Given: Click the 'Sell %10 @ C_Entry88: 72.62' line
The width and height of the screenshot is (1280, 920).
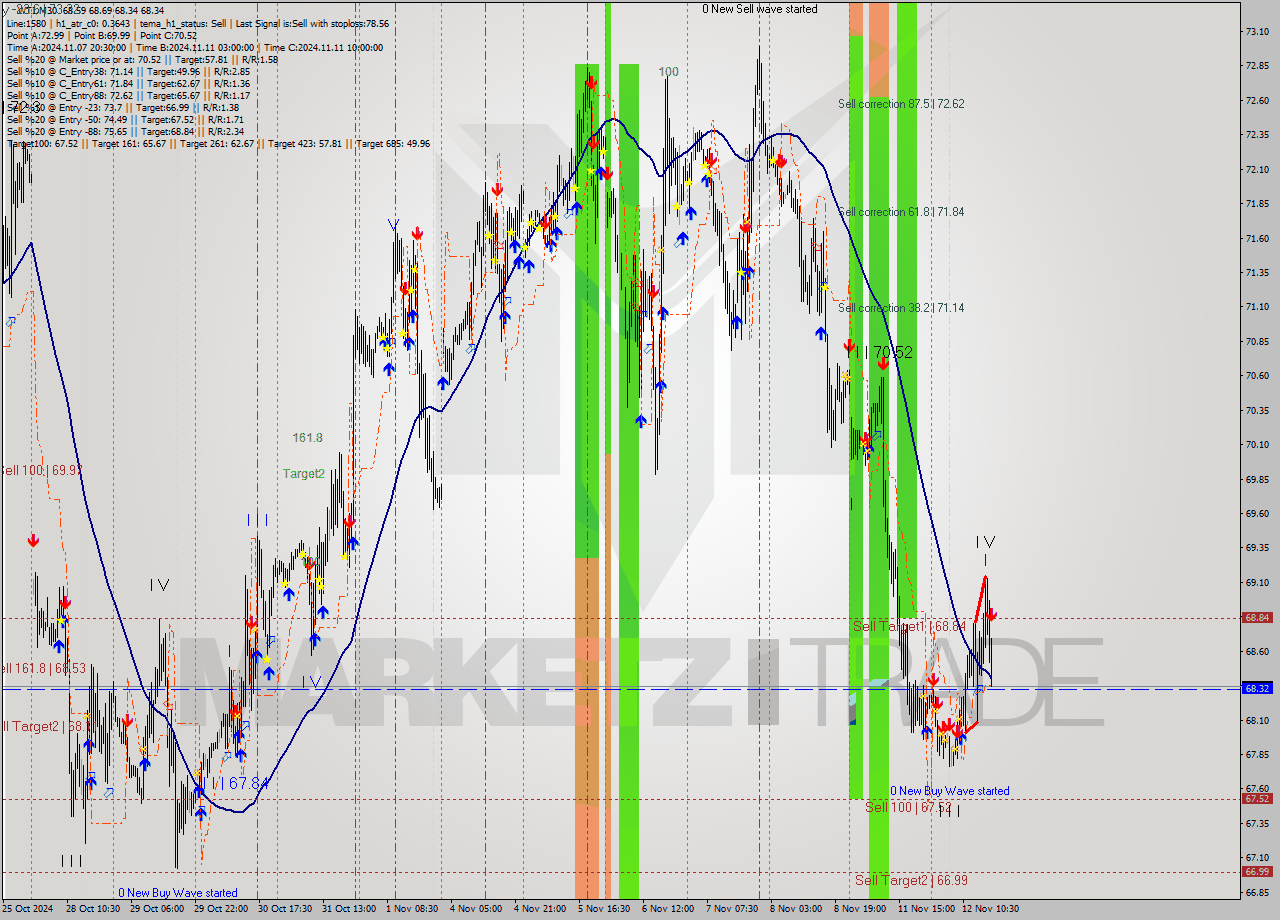Looking at the screenshot, I should (128, 96).
